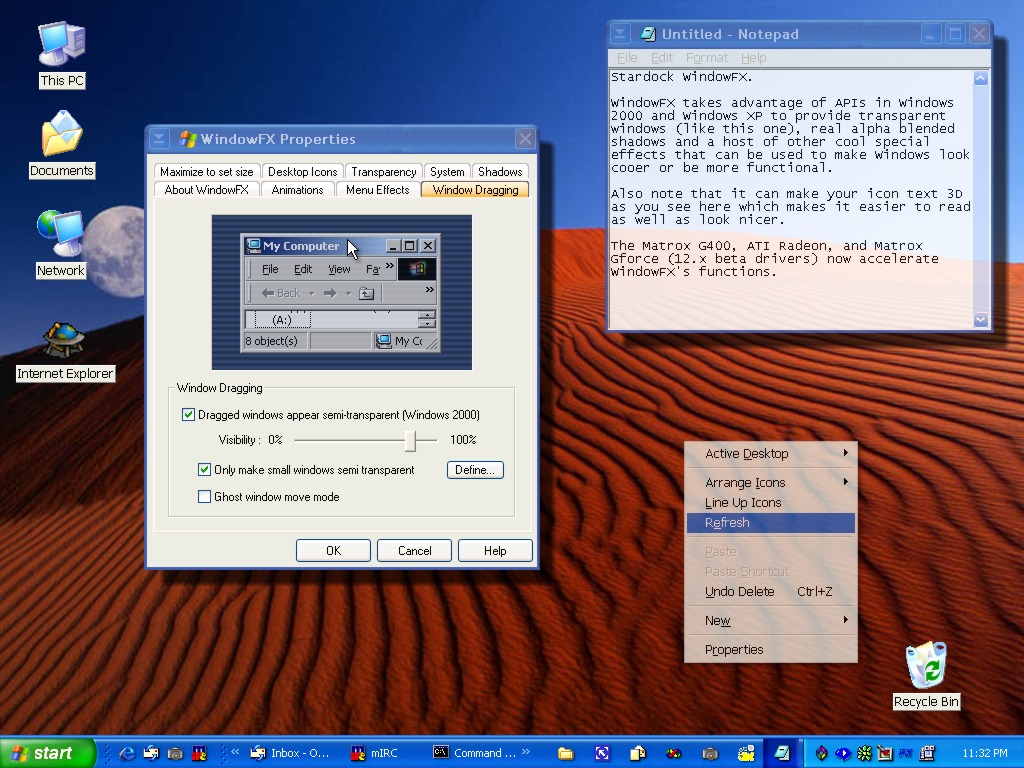Open the Notepad Edit menu
Viewport: 1024px width, 768px height.
coord(662,57)
